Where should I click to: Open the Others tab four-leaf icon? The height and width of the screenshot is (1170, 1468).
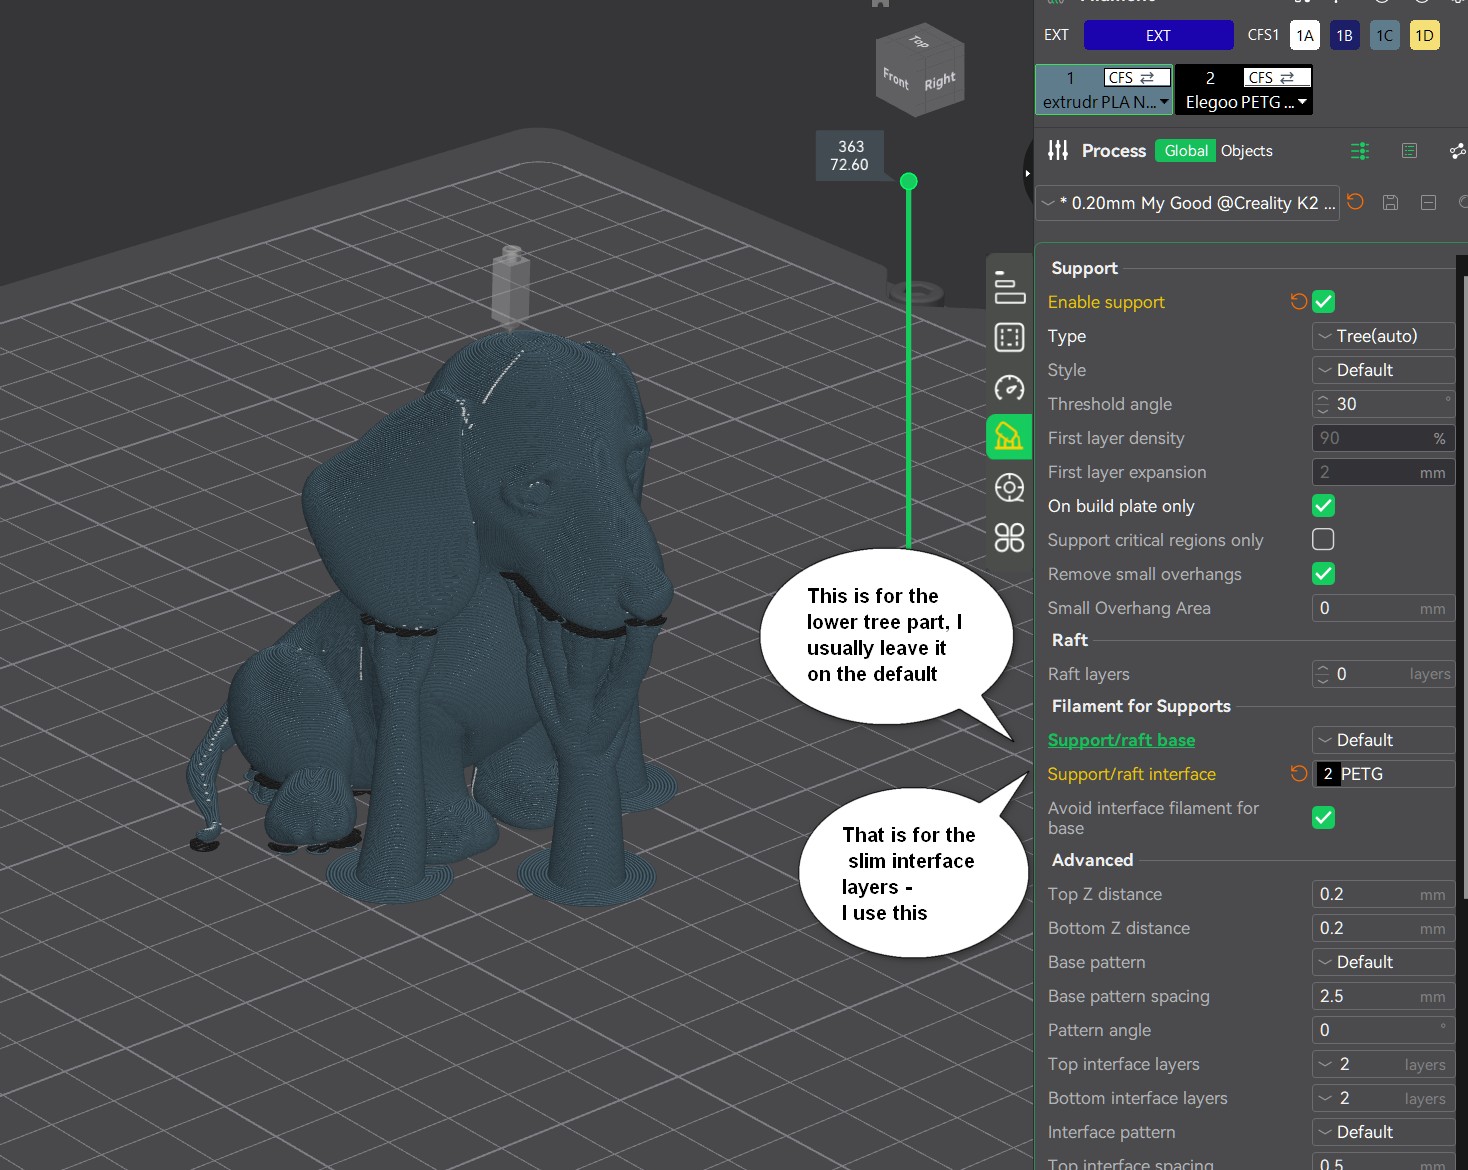pyautogui.click(x=1009, y=538)
